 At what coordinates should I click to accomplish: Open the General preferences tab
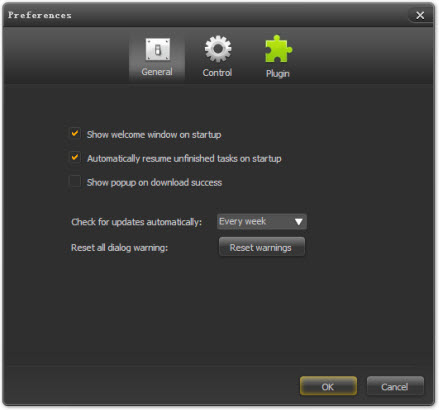(x=157, y=58)
